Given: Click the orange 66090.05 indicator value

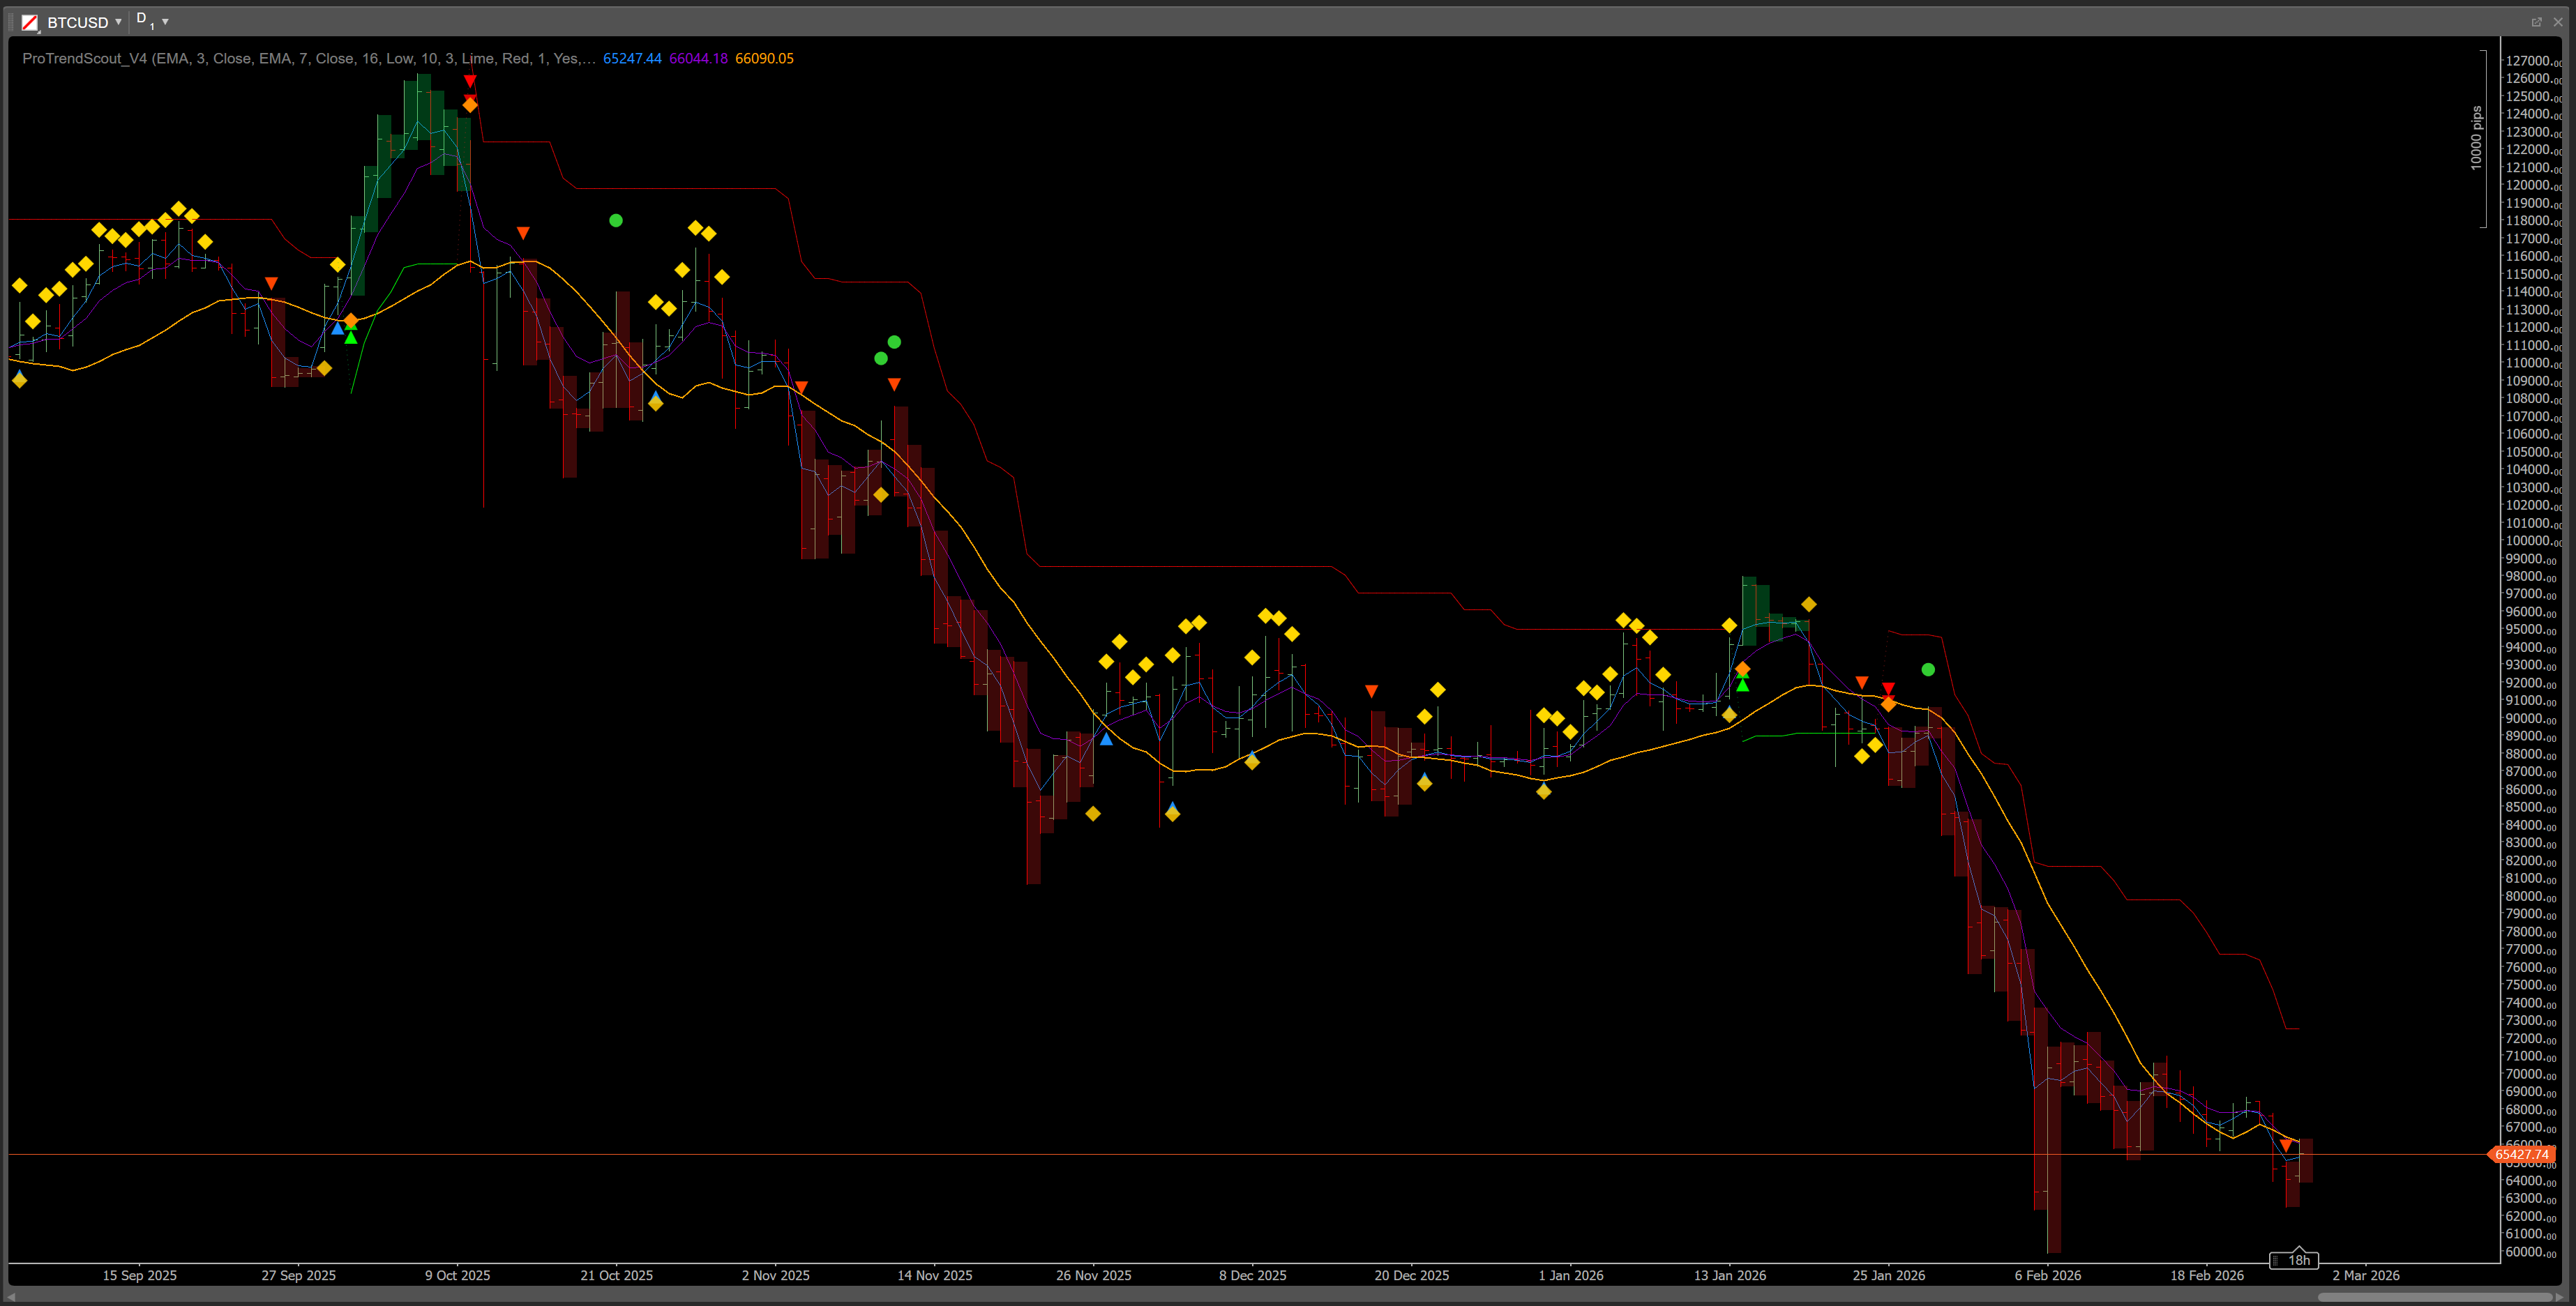Looking at the screenshot, I should pyautogui.click(x=764, y=59).
